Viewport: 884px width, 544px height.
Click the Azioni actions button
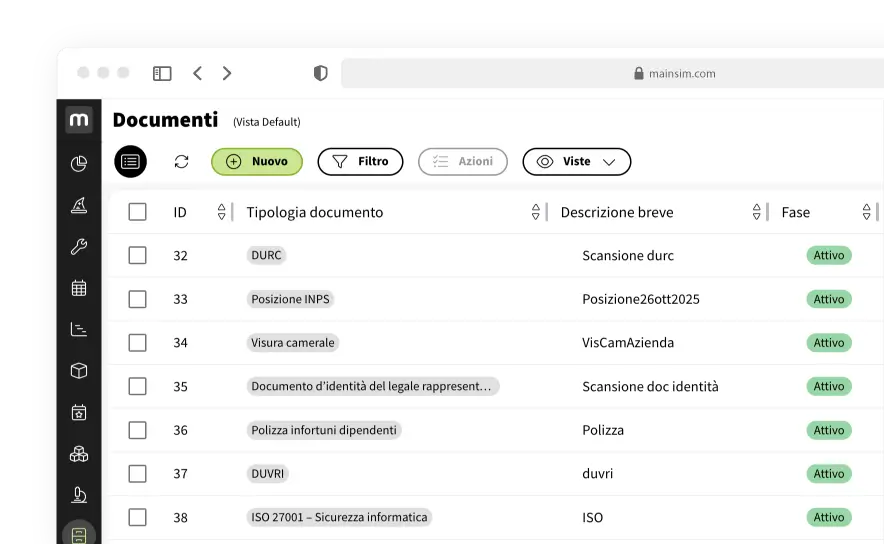[463, 162]
